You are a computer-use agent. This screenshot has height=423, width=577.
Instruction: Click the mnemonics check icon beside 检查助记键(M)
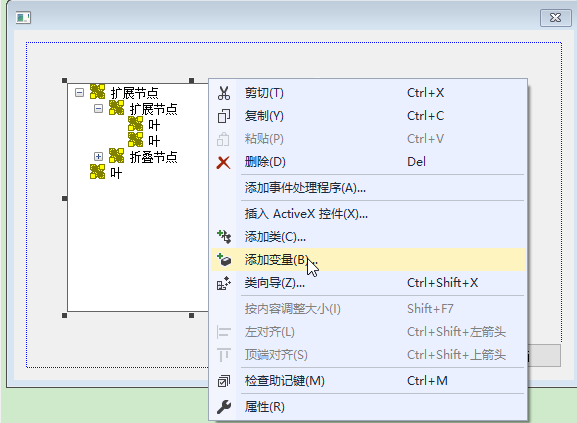coord(224,381)
